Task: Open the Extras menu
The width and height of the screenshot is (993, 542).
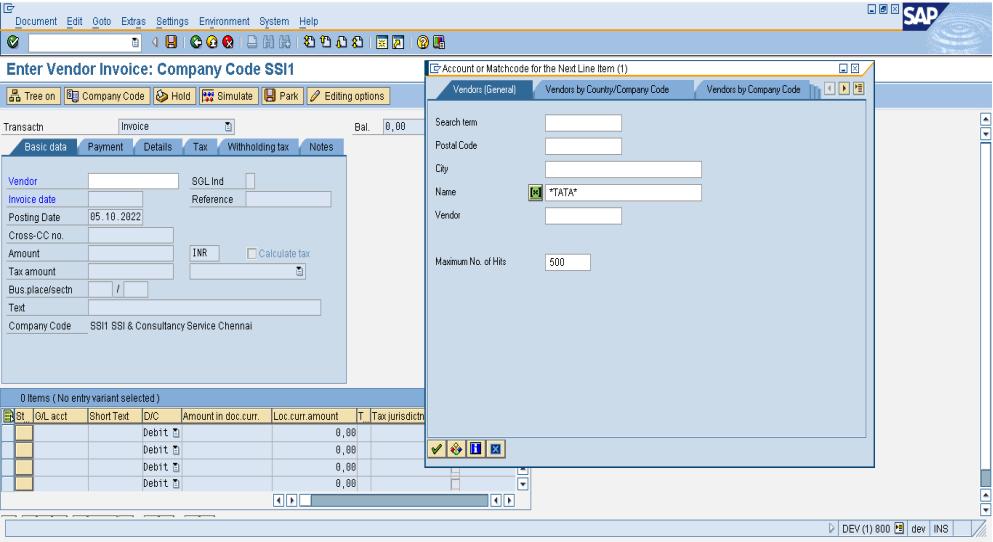Action: (x=133, y=21)
